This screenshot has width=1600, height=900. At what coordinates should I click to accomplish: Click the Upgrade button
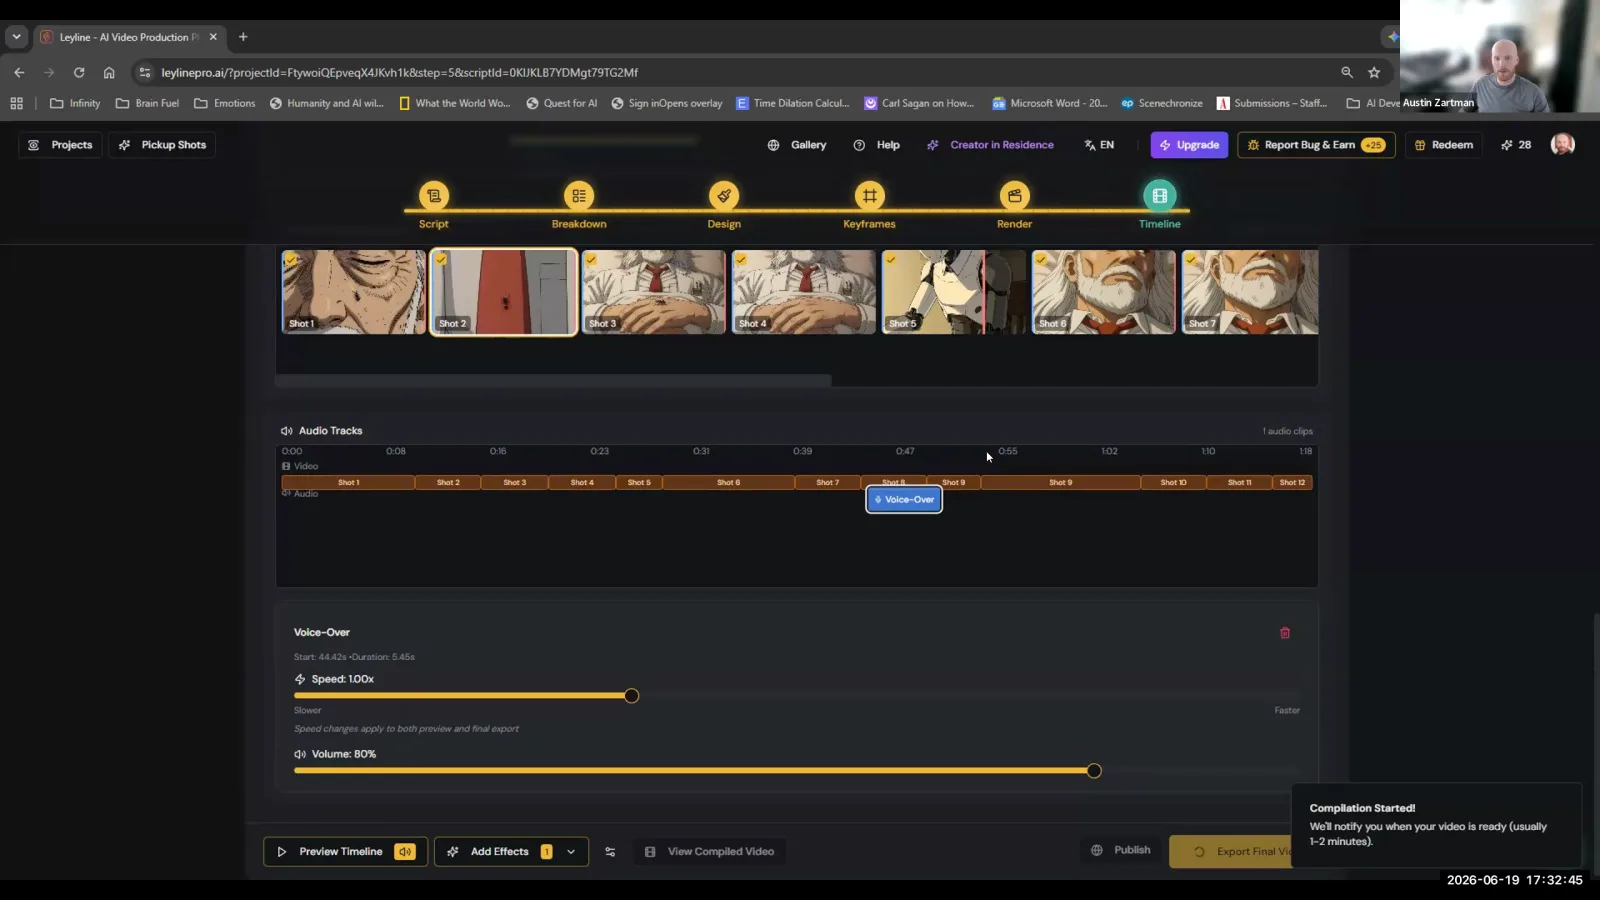pos(1189,145)
